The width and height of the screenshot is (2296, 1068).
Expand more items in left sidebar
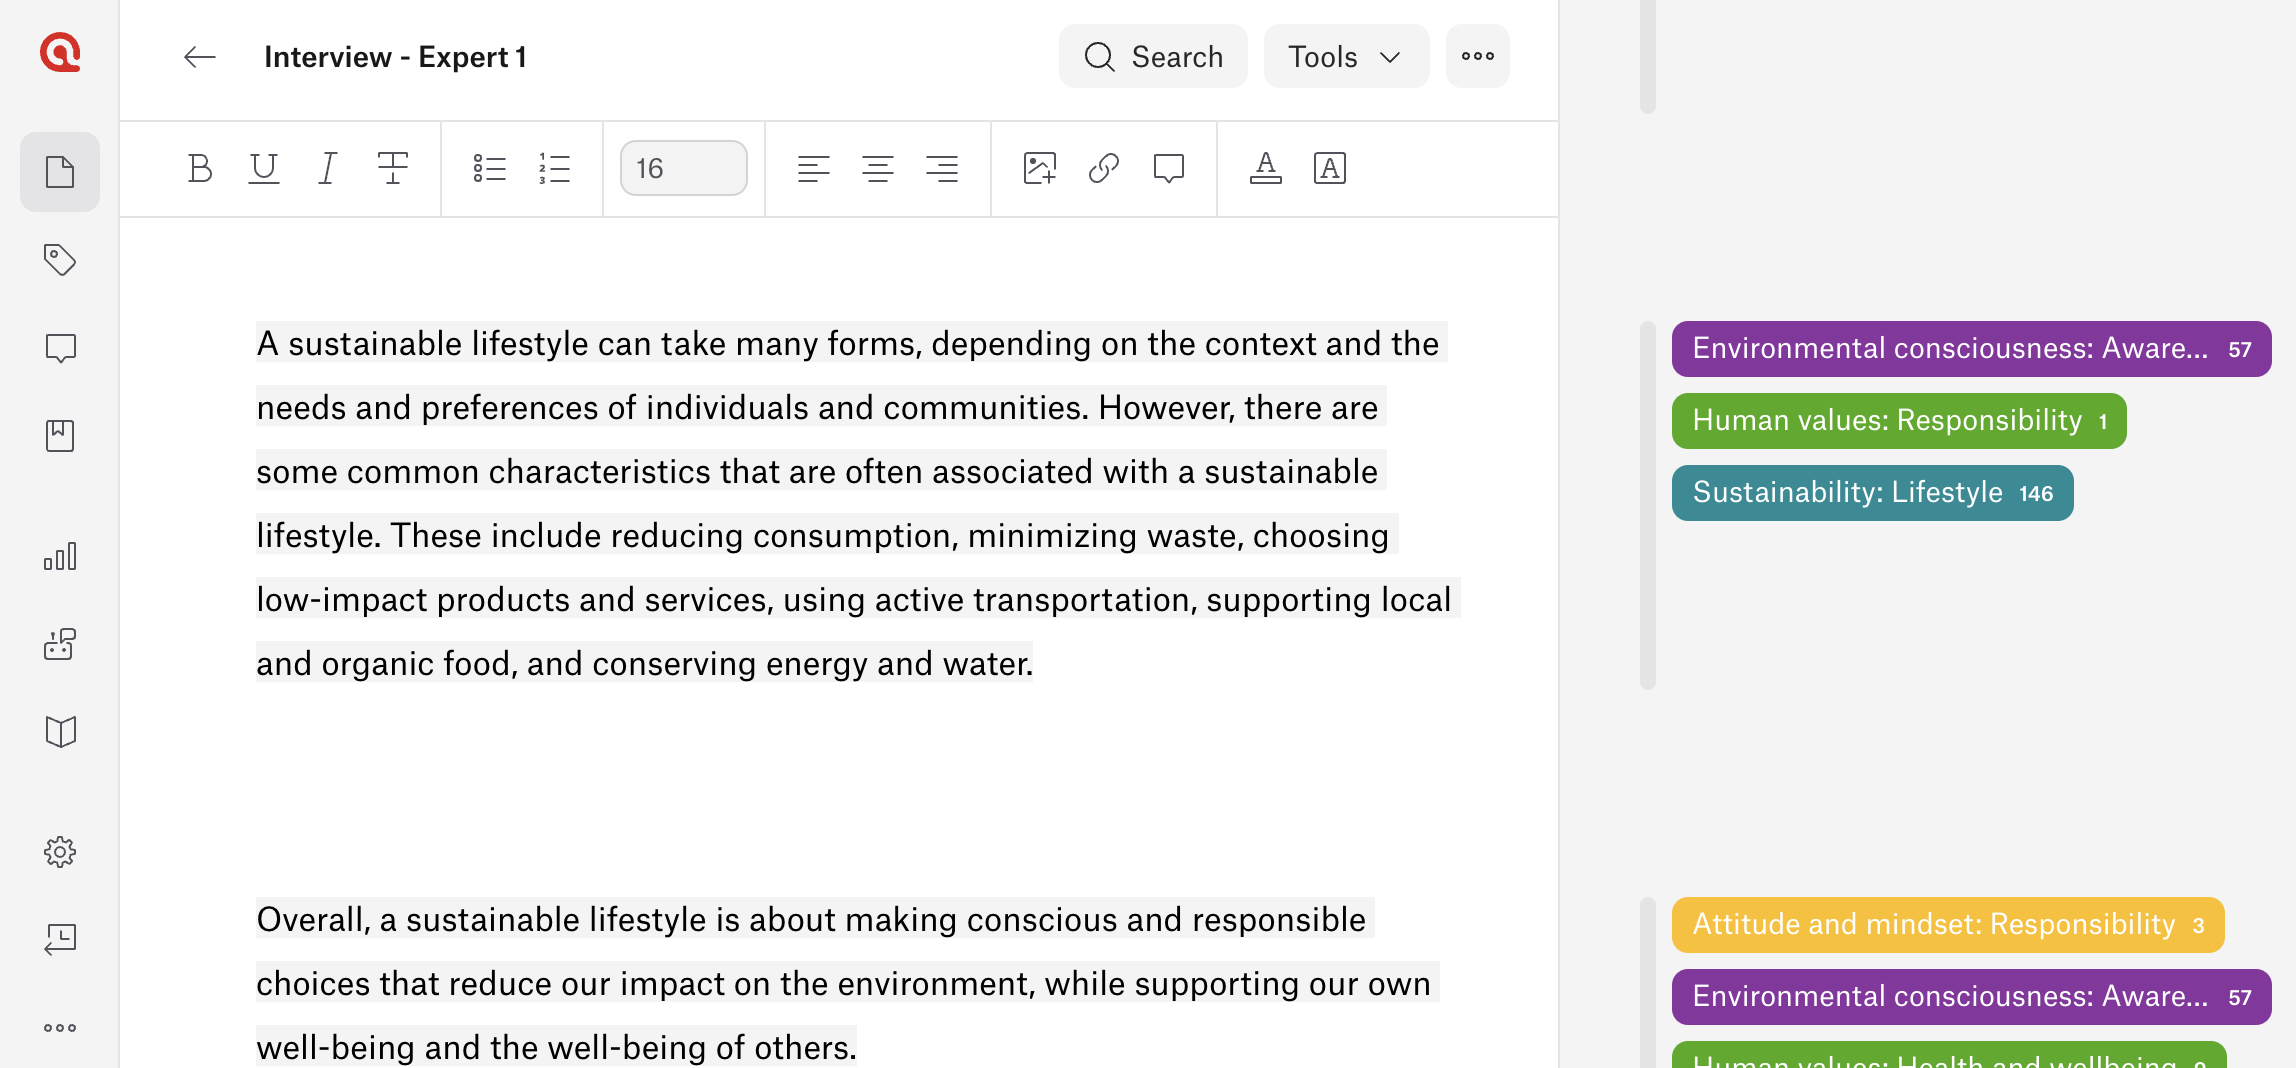click(60, 1028)
